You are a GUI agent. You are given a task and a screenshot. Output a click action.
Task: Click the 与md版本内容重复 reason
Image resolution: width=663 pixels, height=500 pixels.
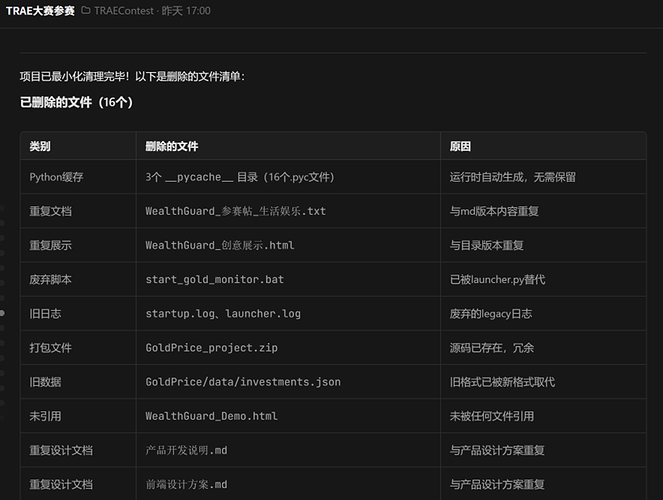[x=494, y=211]
